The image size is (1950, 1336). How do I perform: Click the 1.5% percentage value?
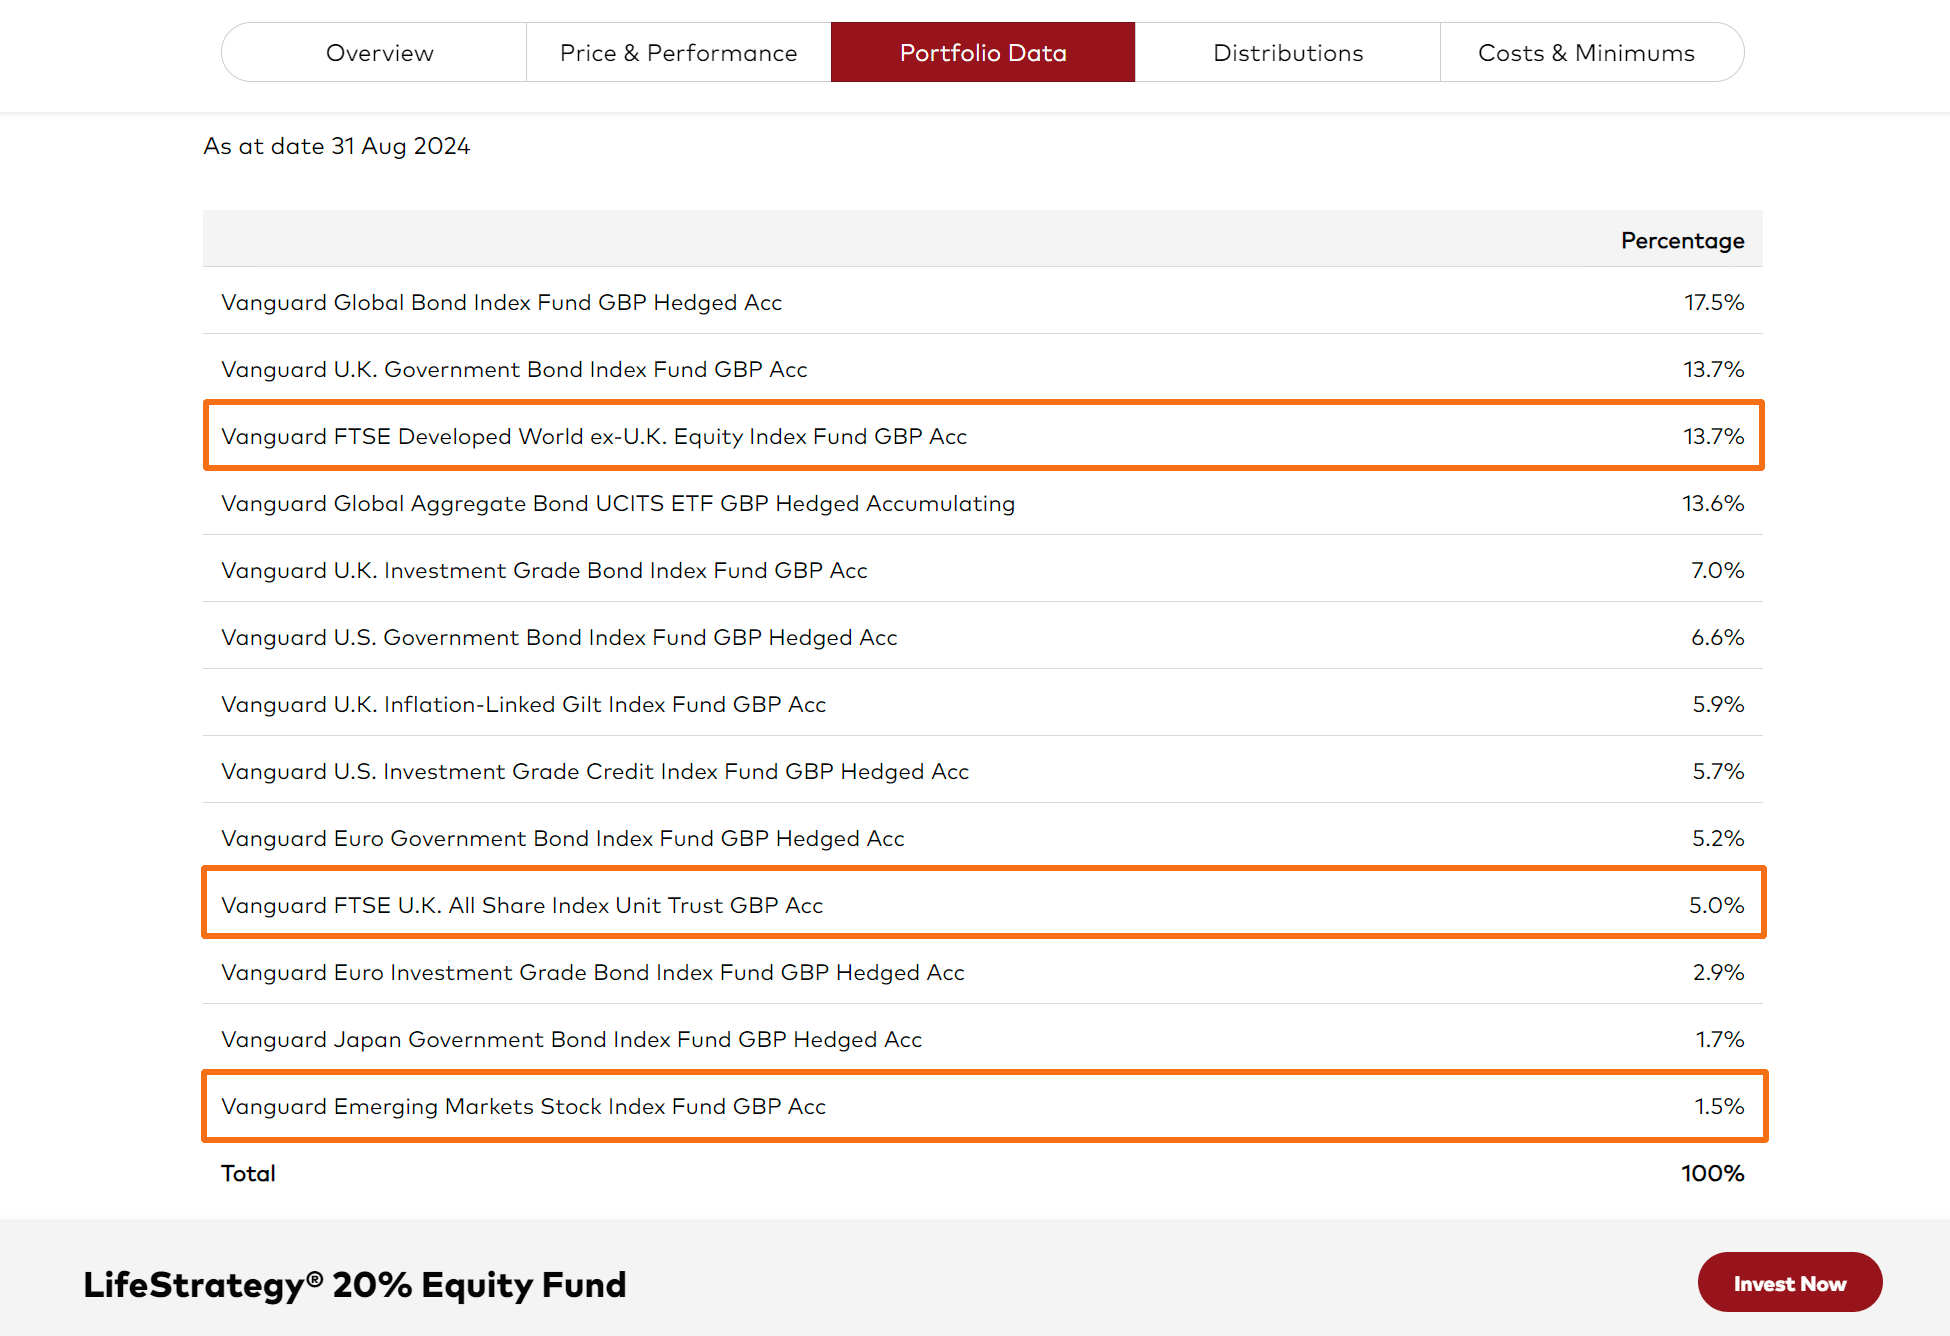pyautogui.click(x=1720, y=1106)
